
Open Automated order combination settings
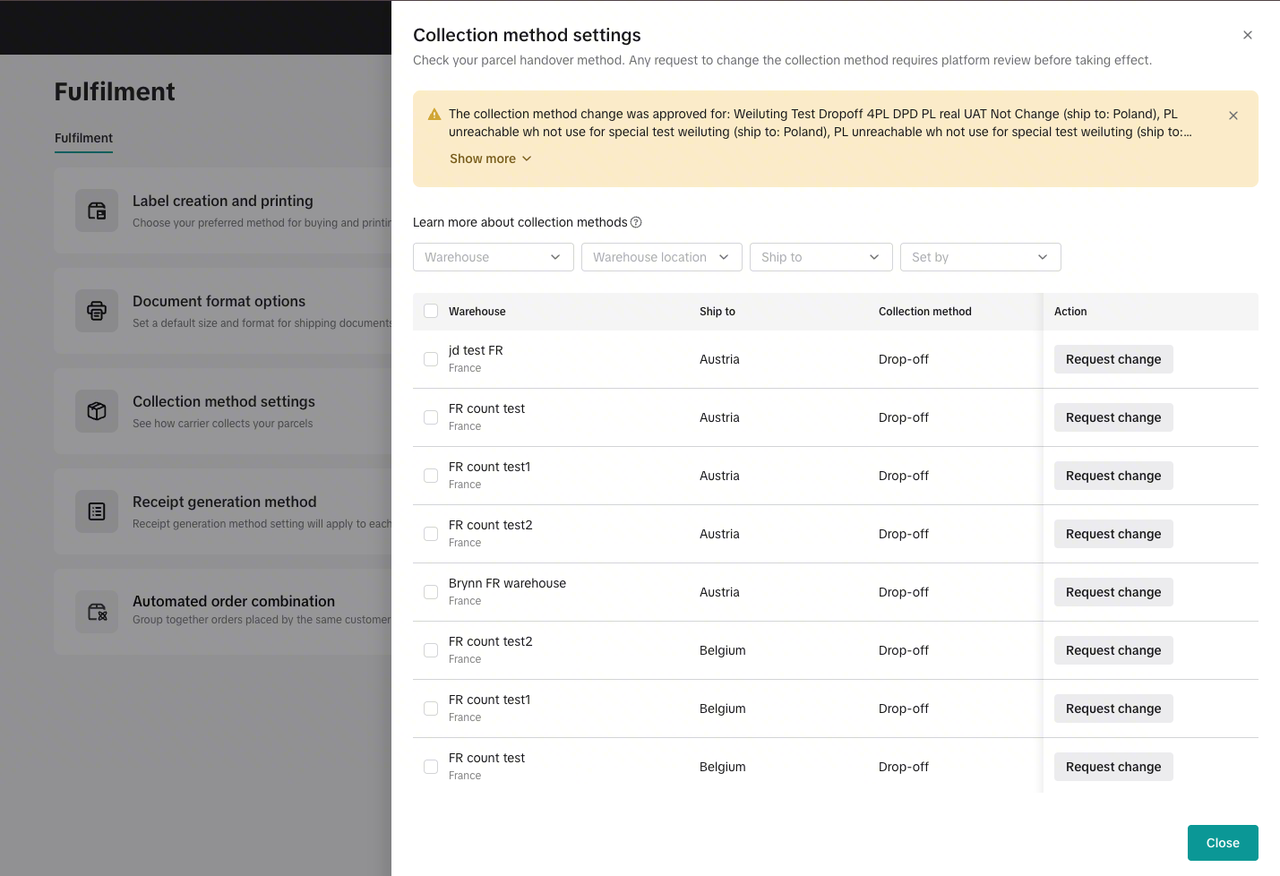pyautogui.click(x=223, y=611)
